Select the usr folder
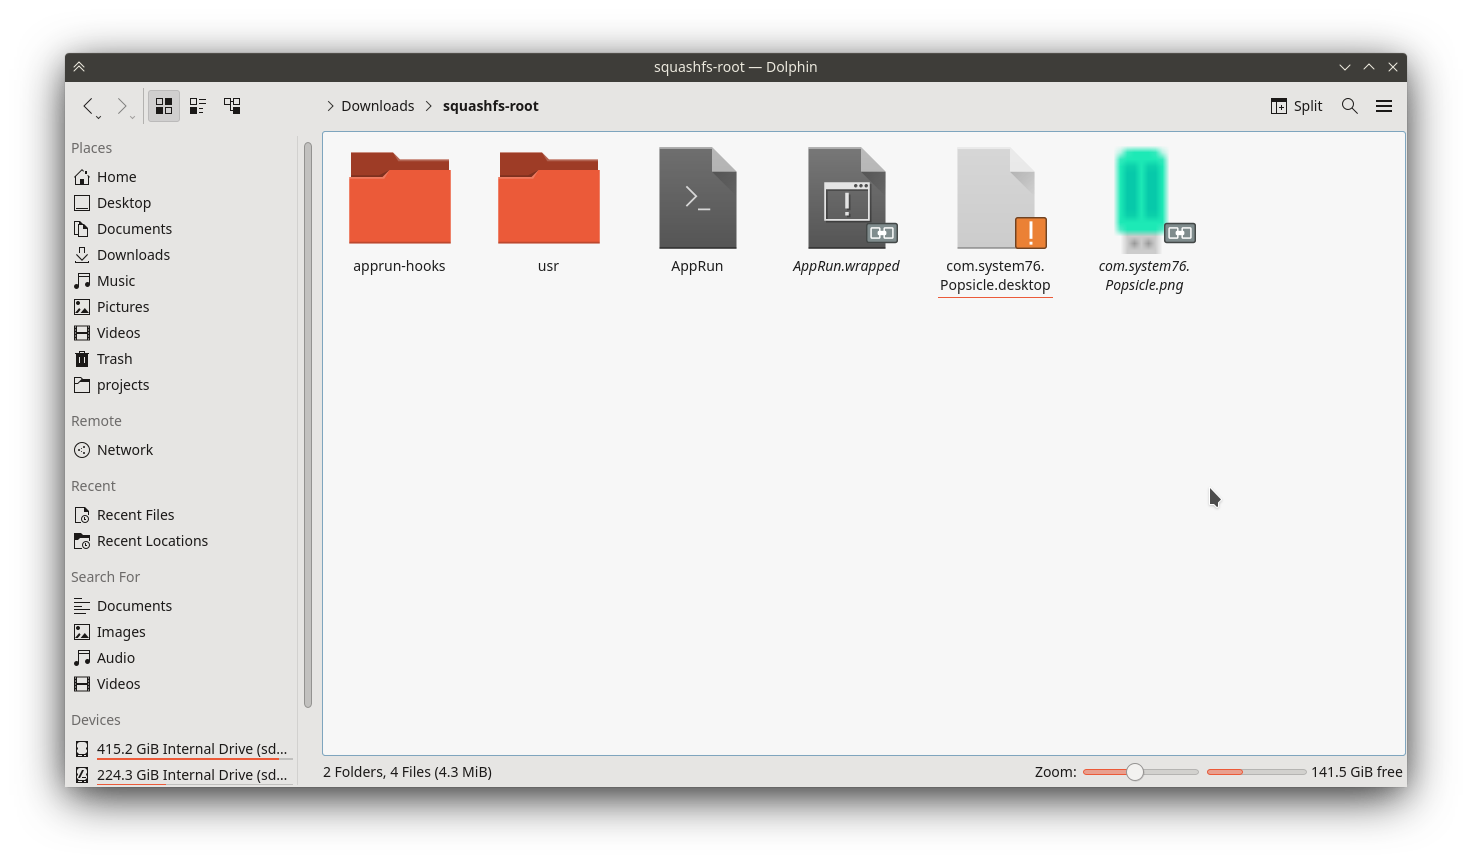 [548, 211]
